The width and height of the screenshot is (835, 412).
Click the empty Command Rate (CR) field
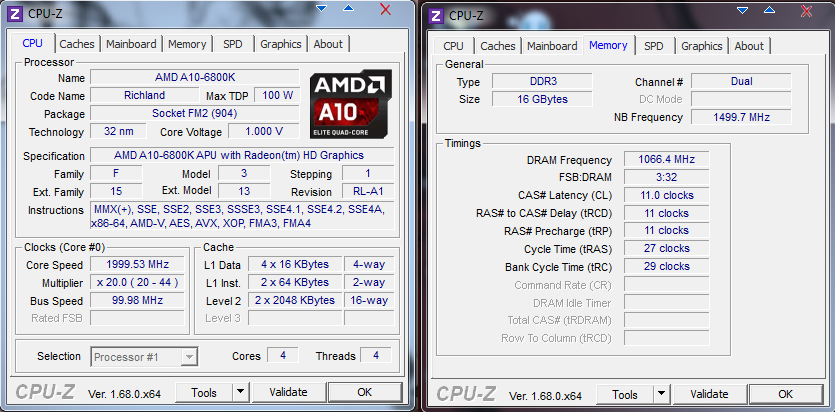click(x=667, y=284)
